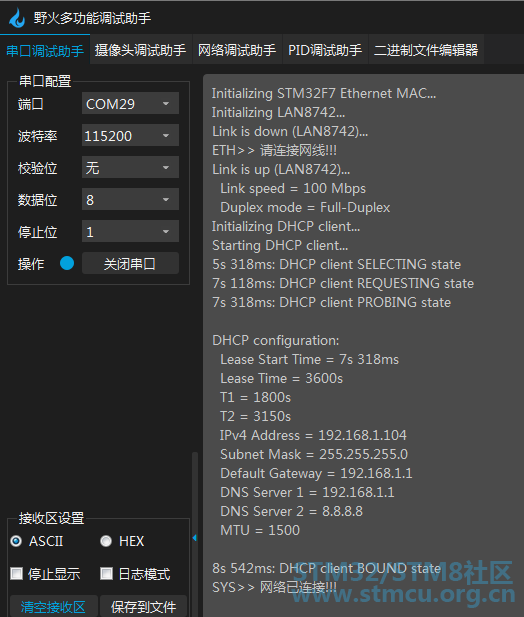The image size is (524, 617).
Task: Open the 停止位 stop bits dropdown
Action: coord(130,231)
